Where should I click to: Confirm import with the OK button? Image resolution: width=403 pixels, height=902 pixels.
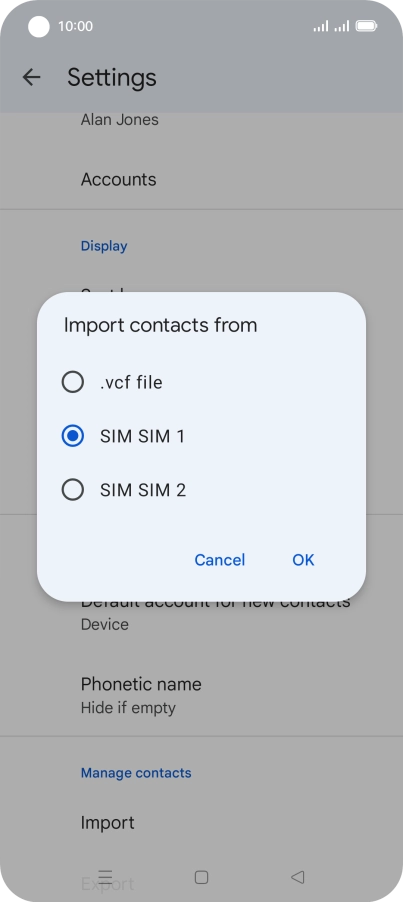click(x=303, y=560)
